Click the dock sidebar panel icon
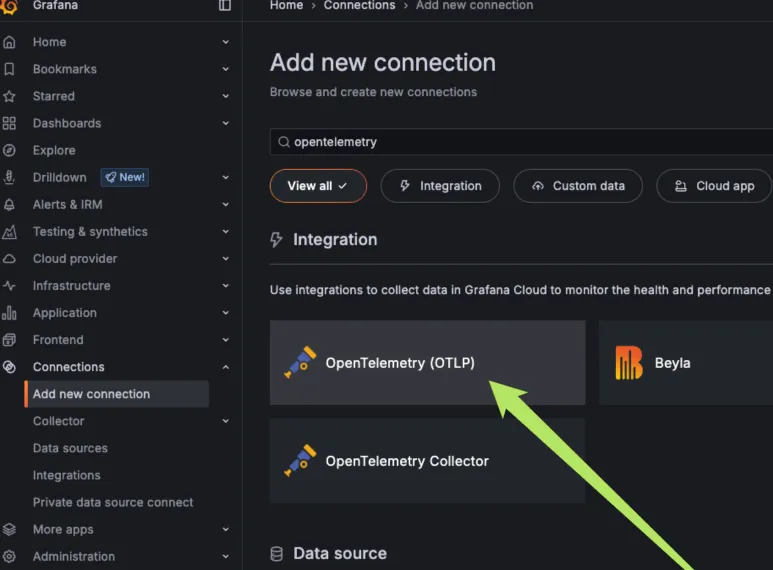Viewport: 773px width, 570px height. (x=225, y=6)
